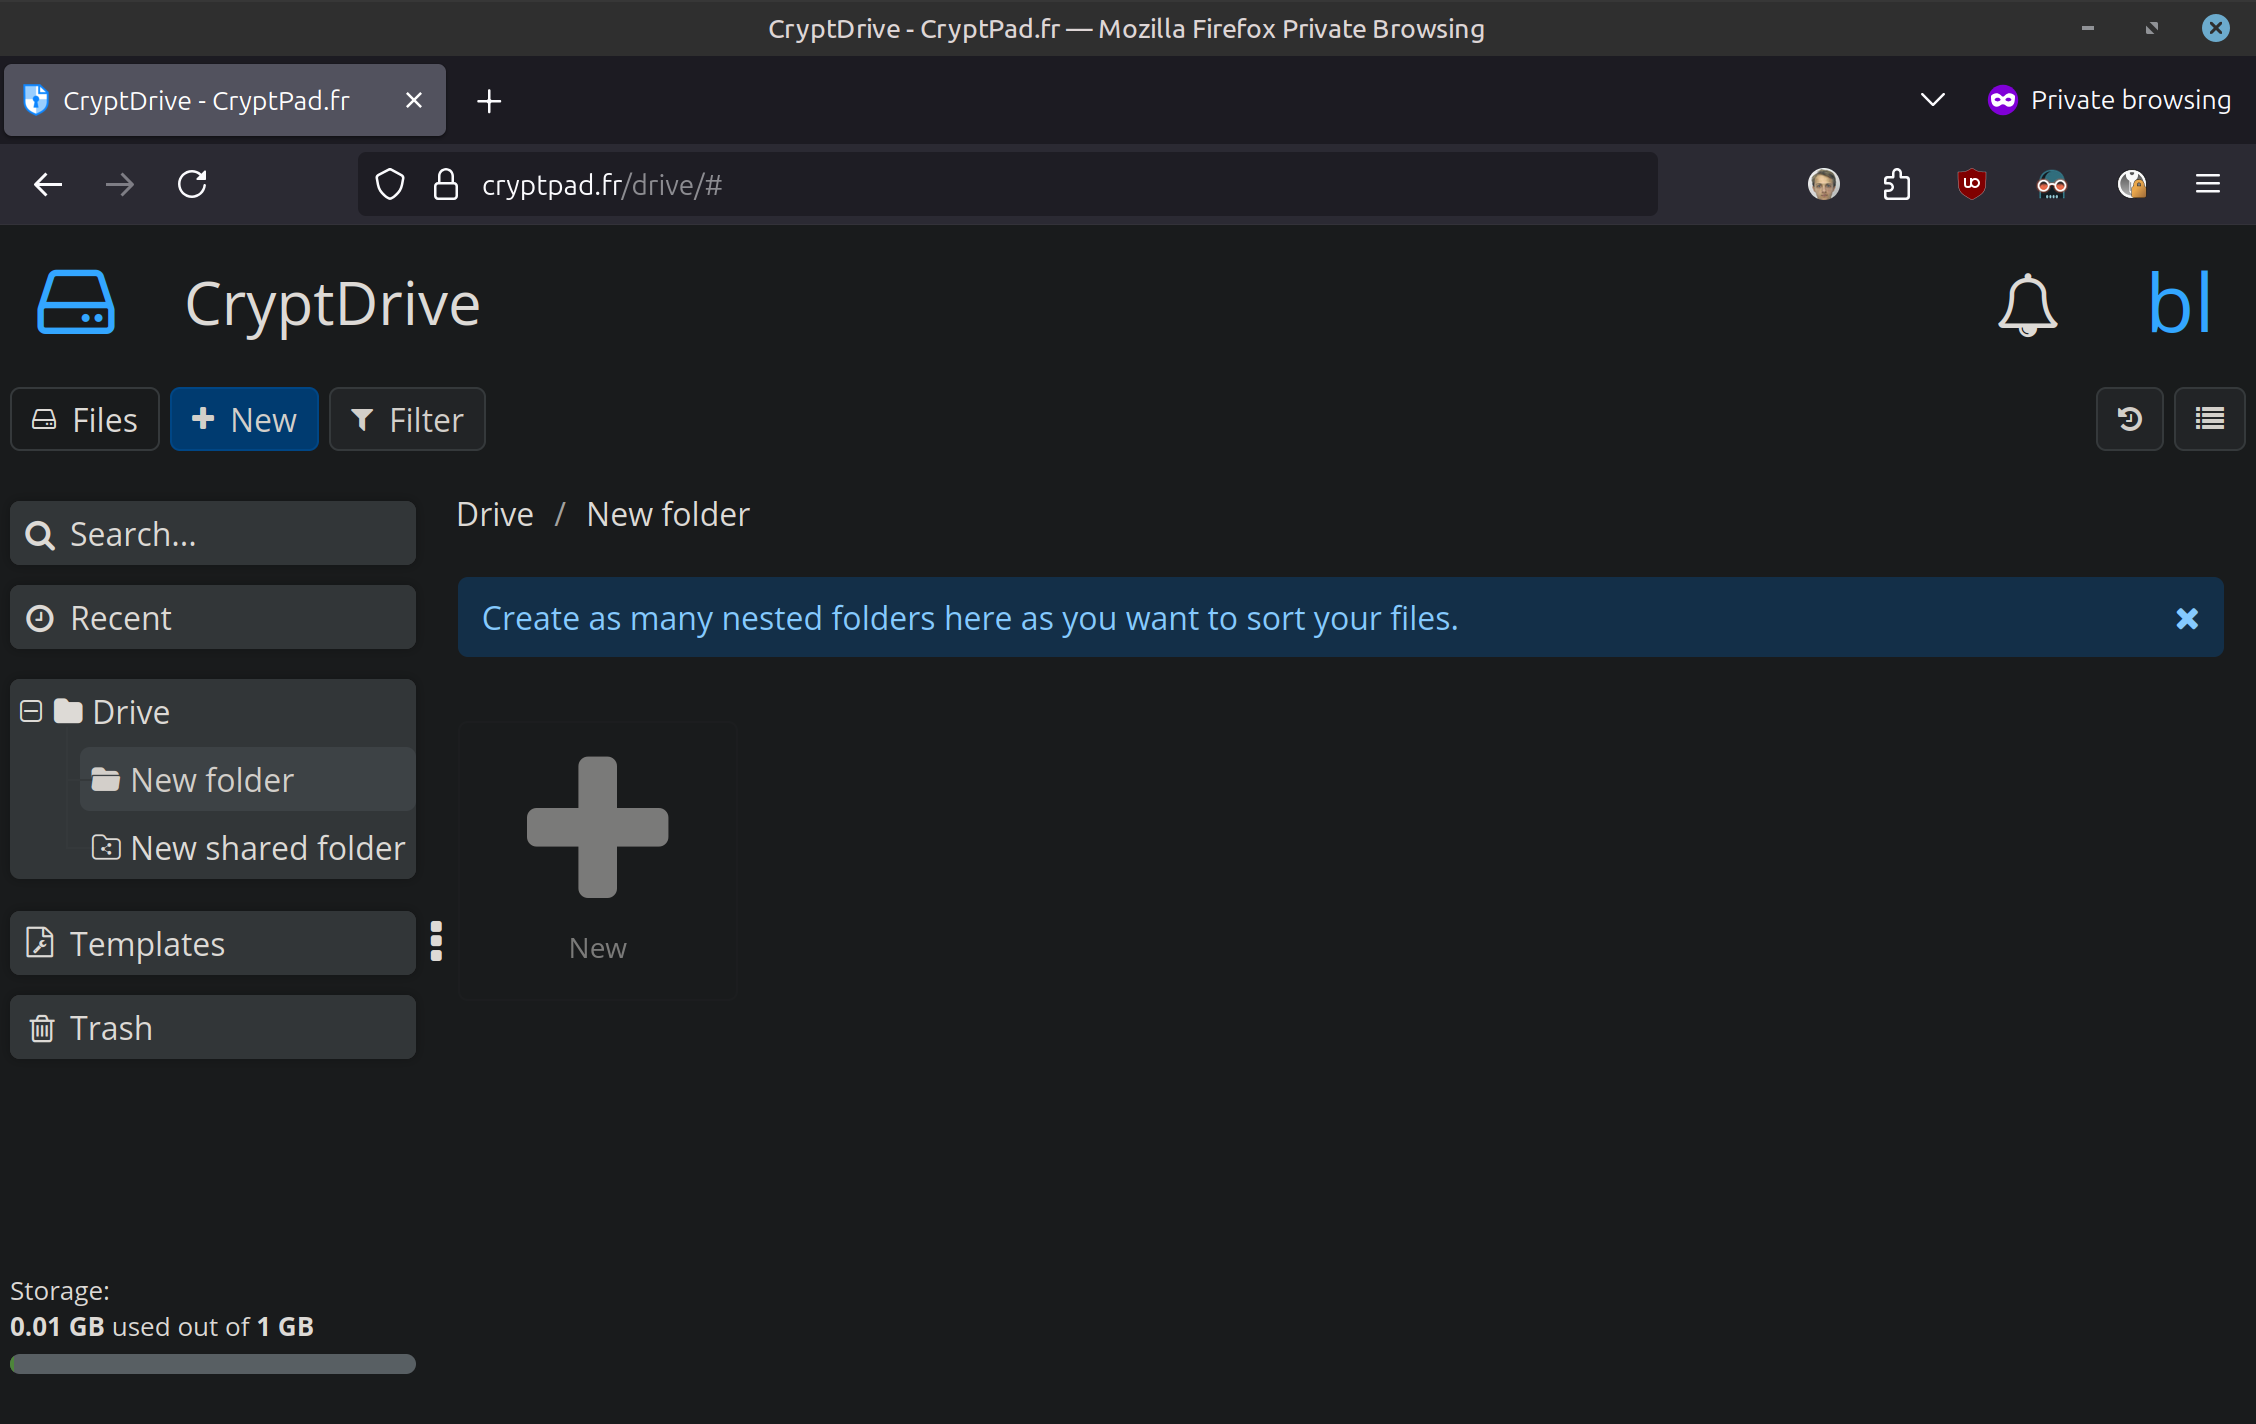Open drive history with clock-arrow icon
Screen dimensions: 2256x1424
coord(2129,419)
